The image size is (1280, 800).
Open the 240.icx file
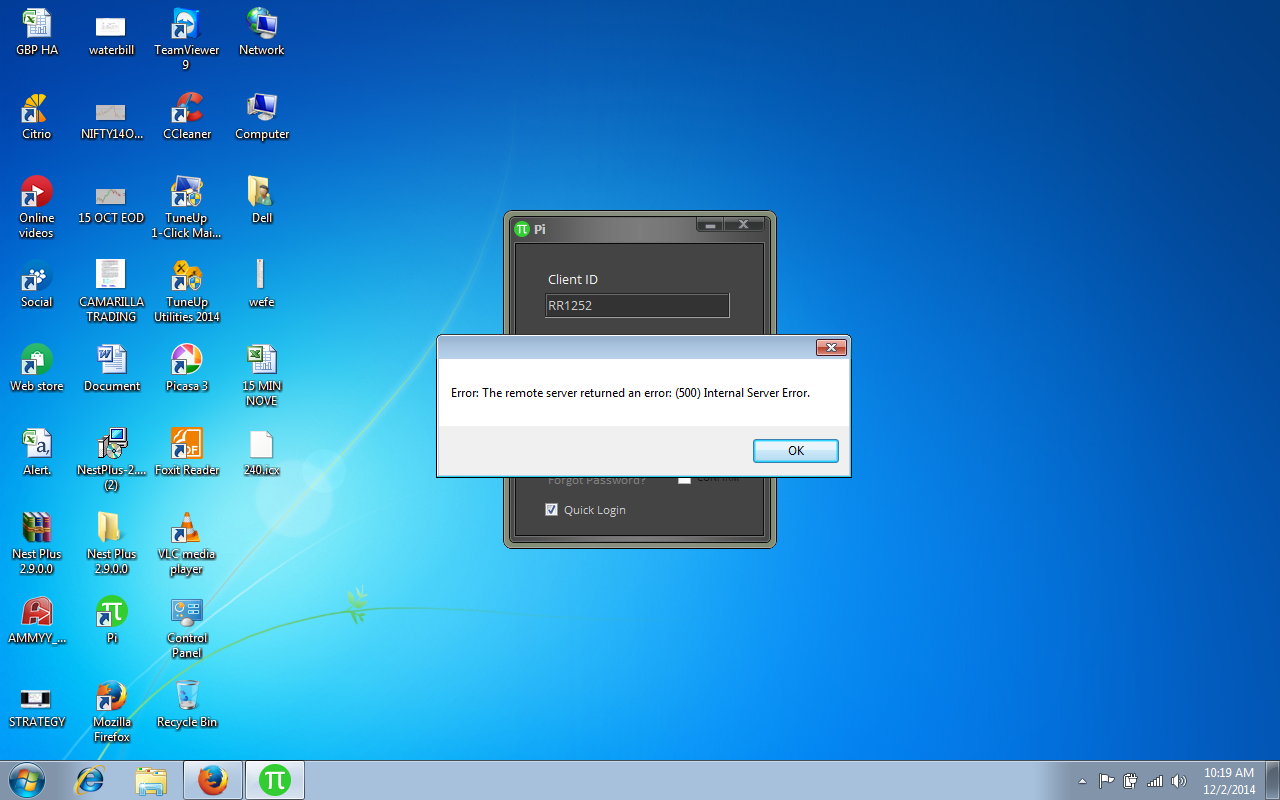262,453
